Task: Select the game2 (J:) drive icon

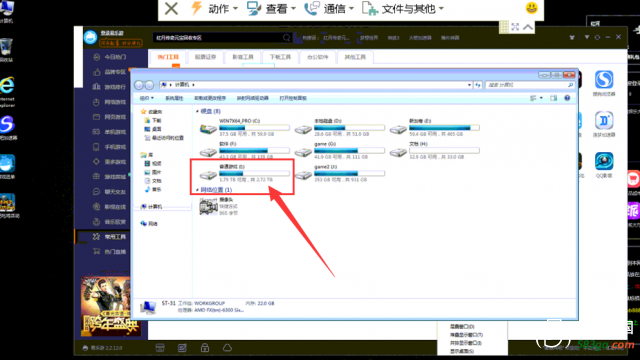Action: [303, 175]
